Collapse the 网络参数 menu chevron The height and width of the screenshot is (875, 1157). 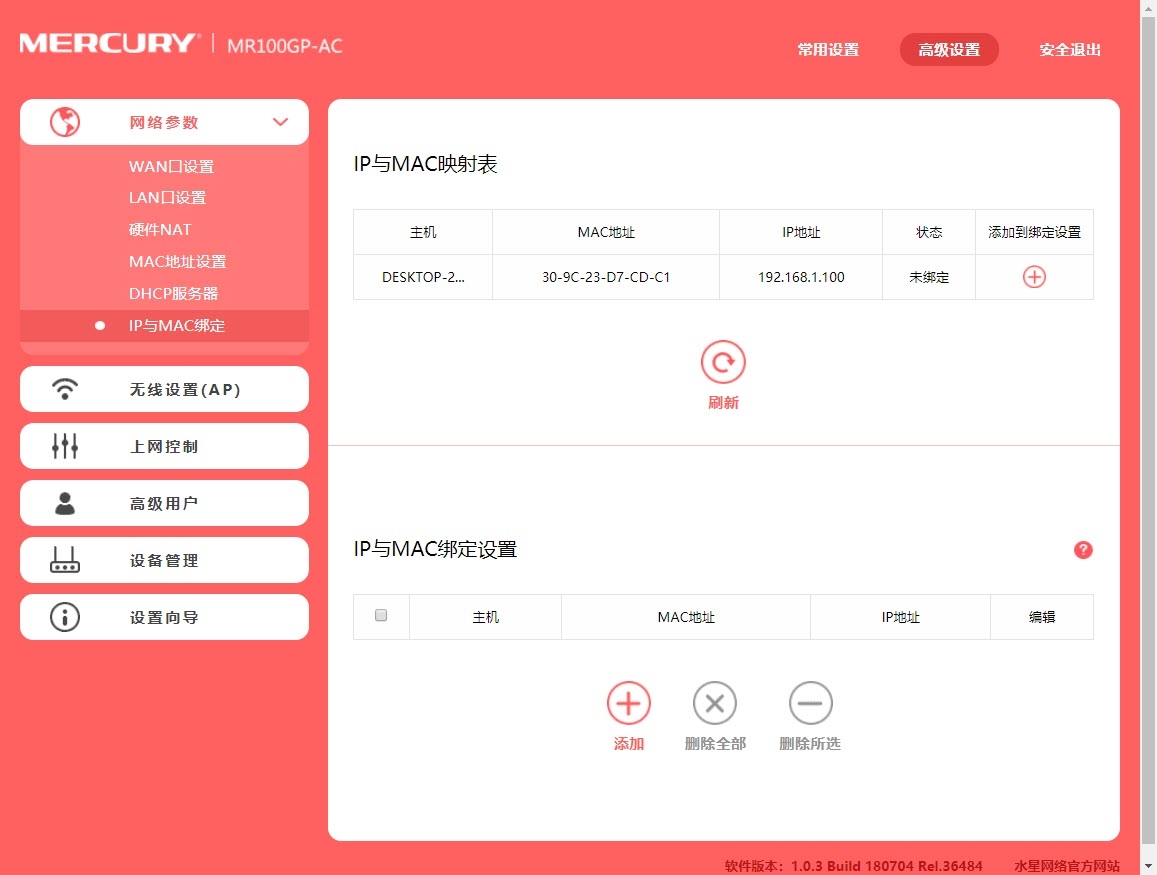point(280,122)
